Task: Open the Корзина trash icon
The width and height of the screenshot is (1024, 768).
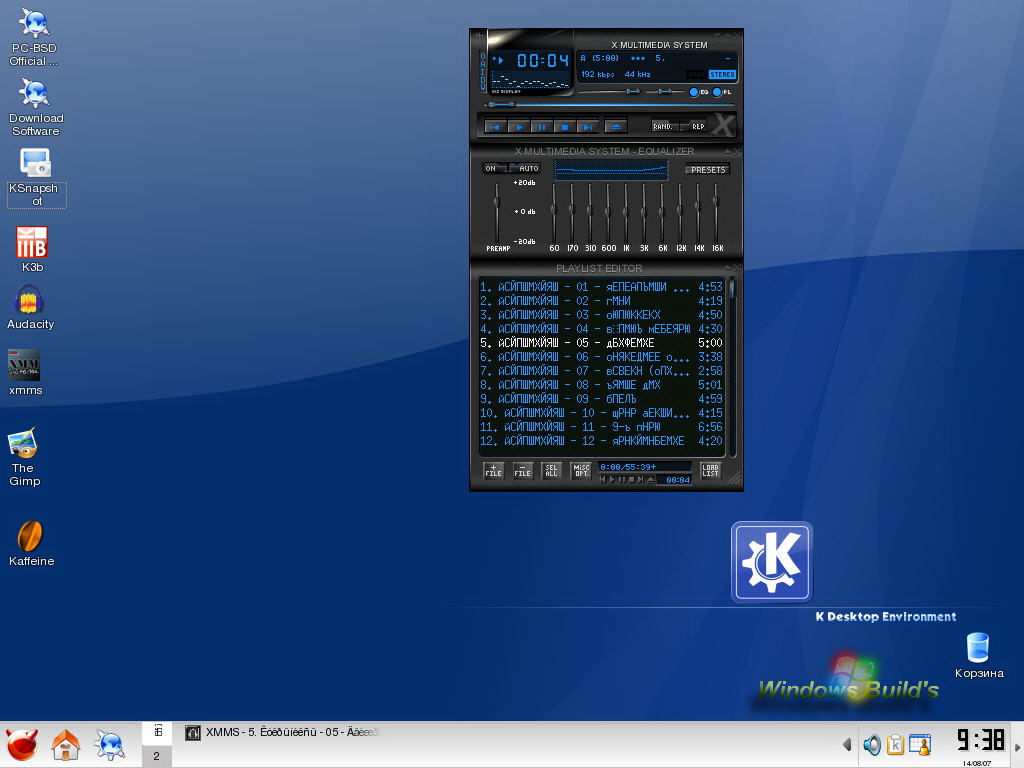Action: (978, 655)
